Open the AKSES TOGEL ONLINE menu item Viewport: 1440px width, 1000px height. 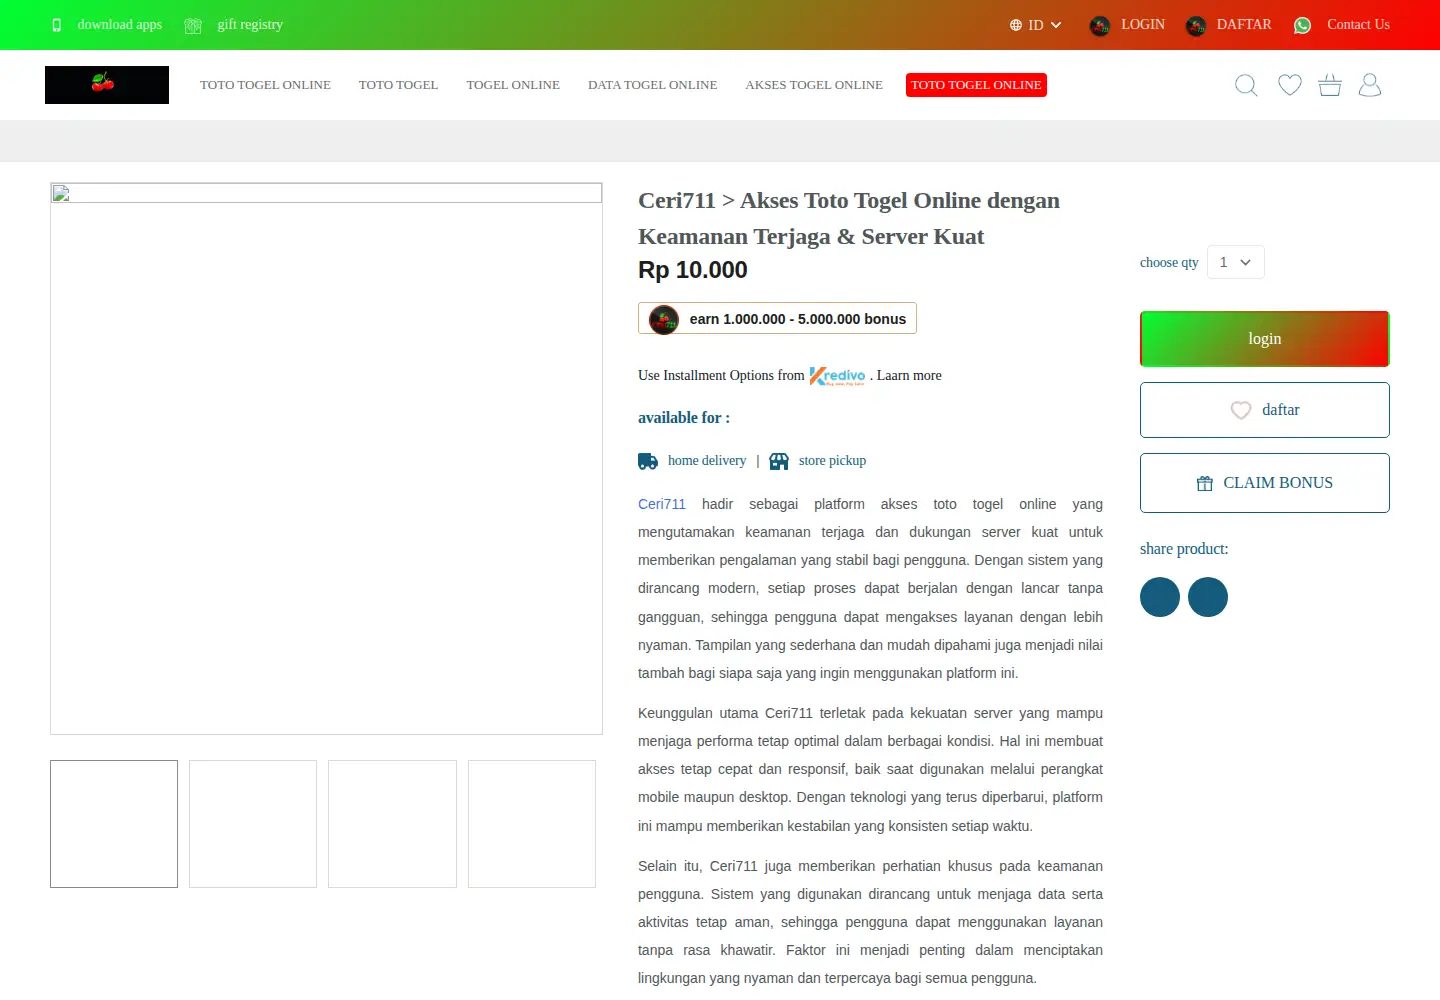[814, 85]
